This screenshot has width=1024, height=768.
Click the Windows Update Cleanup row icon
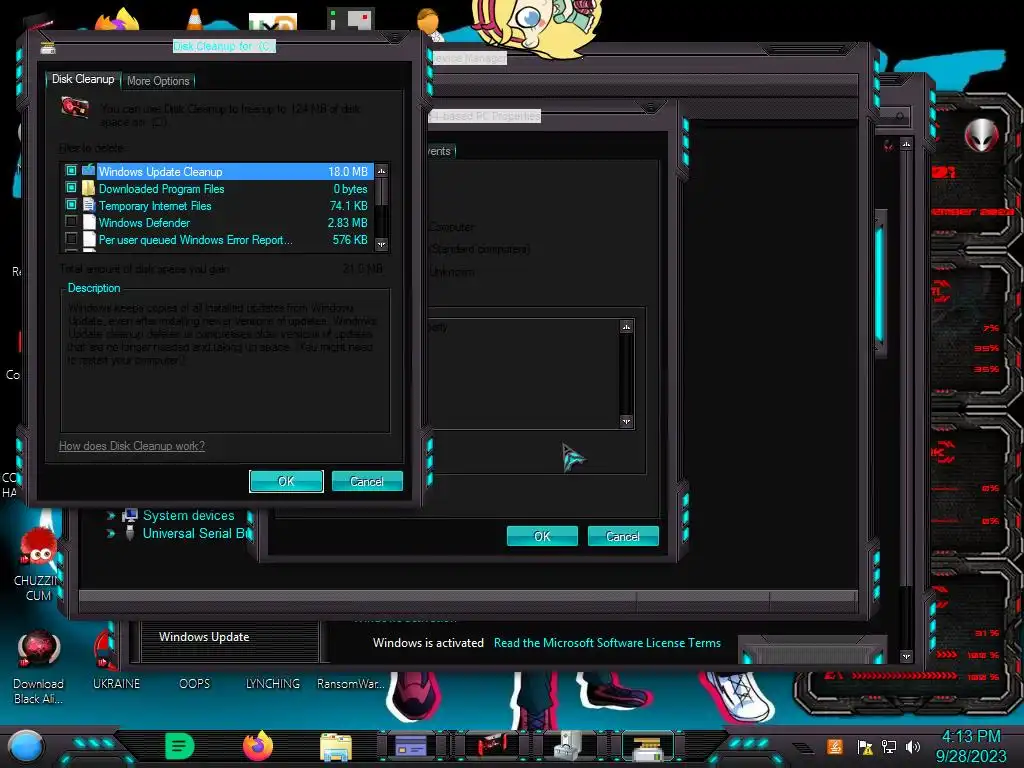coord(89,170)
